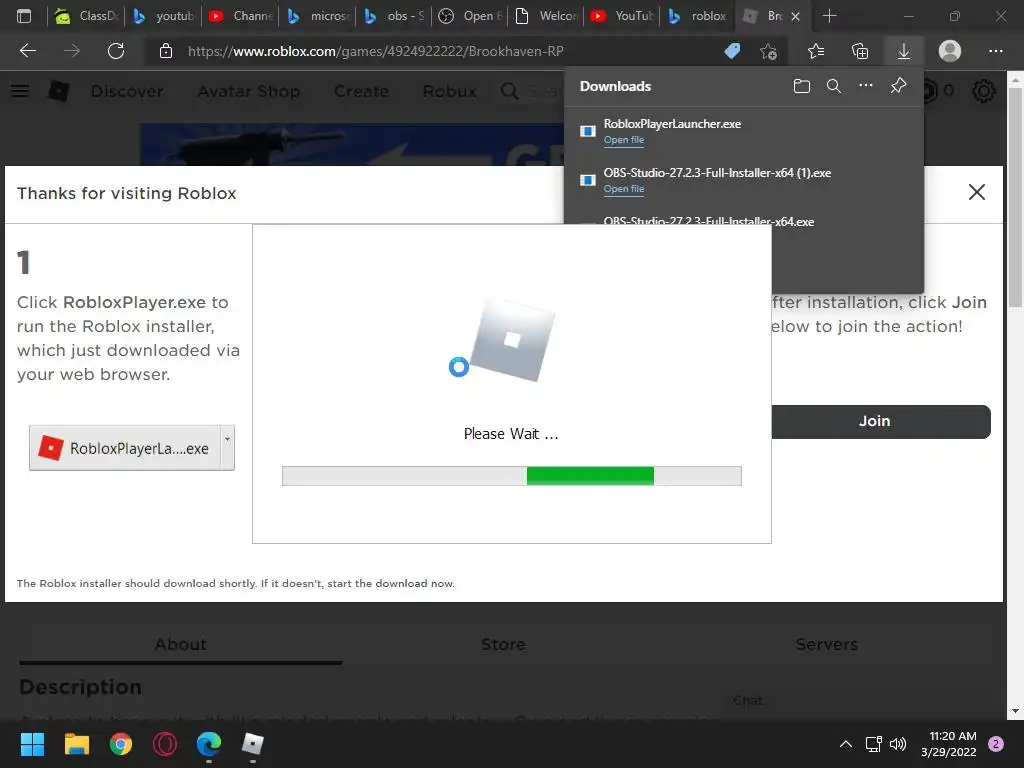This screenshot has width=1024, height=768.
Task: Open a new browser tab
Action: (829, 16)
